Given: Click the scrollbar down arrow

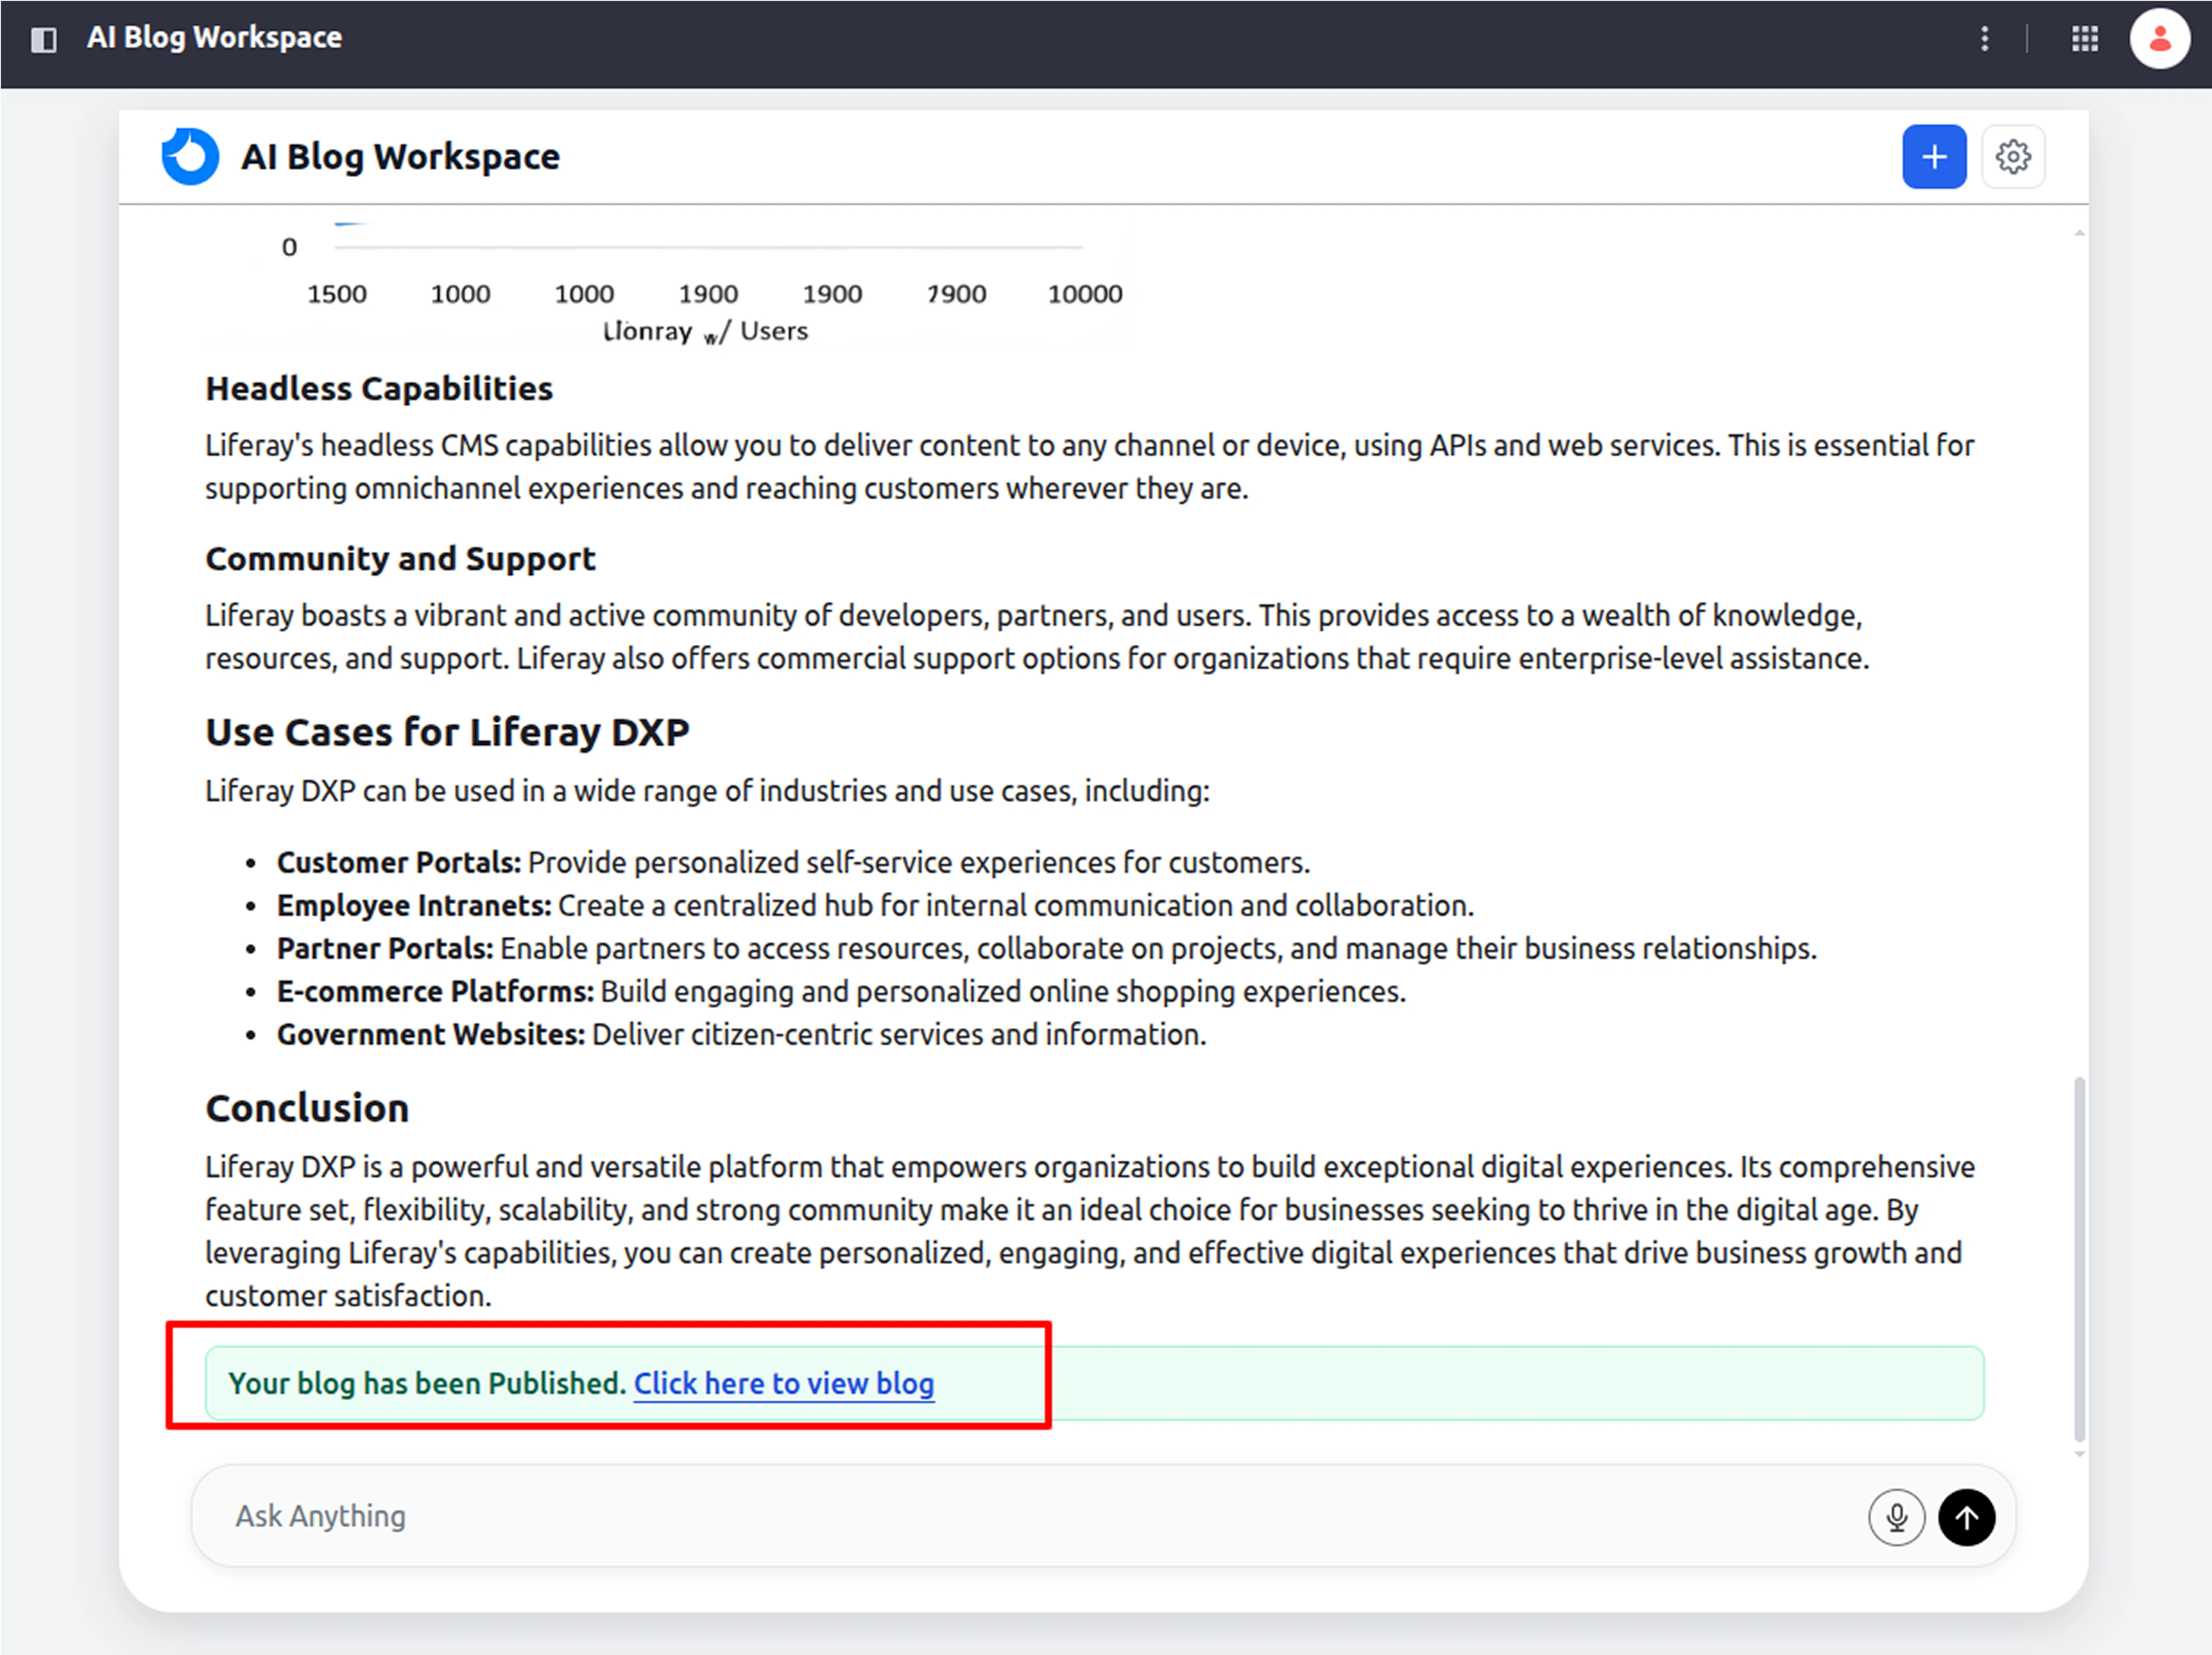Looking at the screenshot, I should pos(2079,1454).
